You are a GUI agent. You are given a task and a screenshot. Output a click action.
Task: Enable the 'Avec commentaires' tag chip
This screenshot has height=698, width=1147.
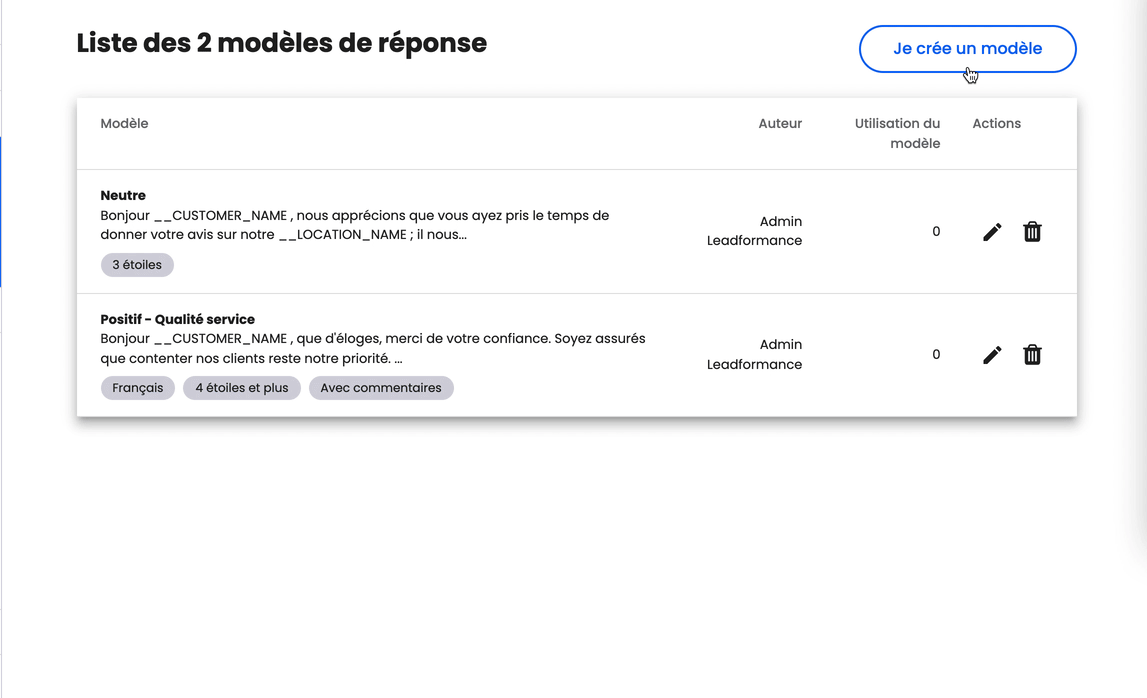381,387
